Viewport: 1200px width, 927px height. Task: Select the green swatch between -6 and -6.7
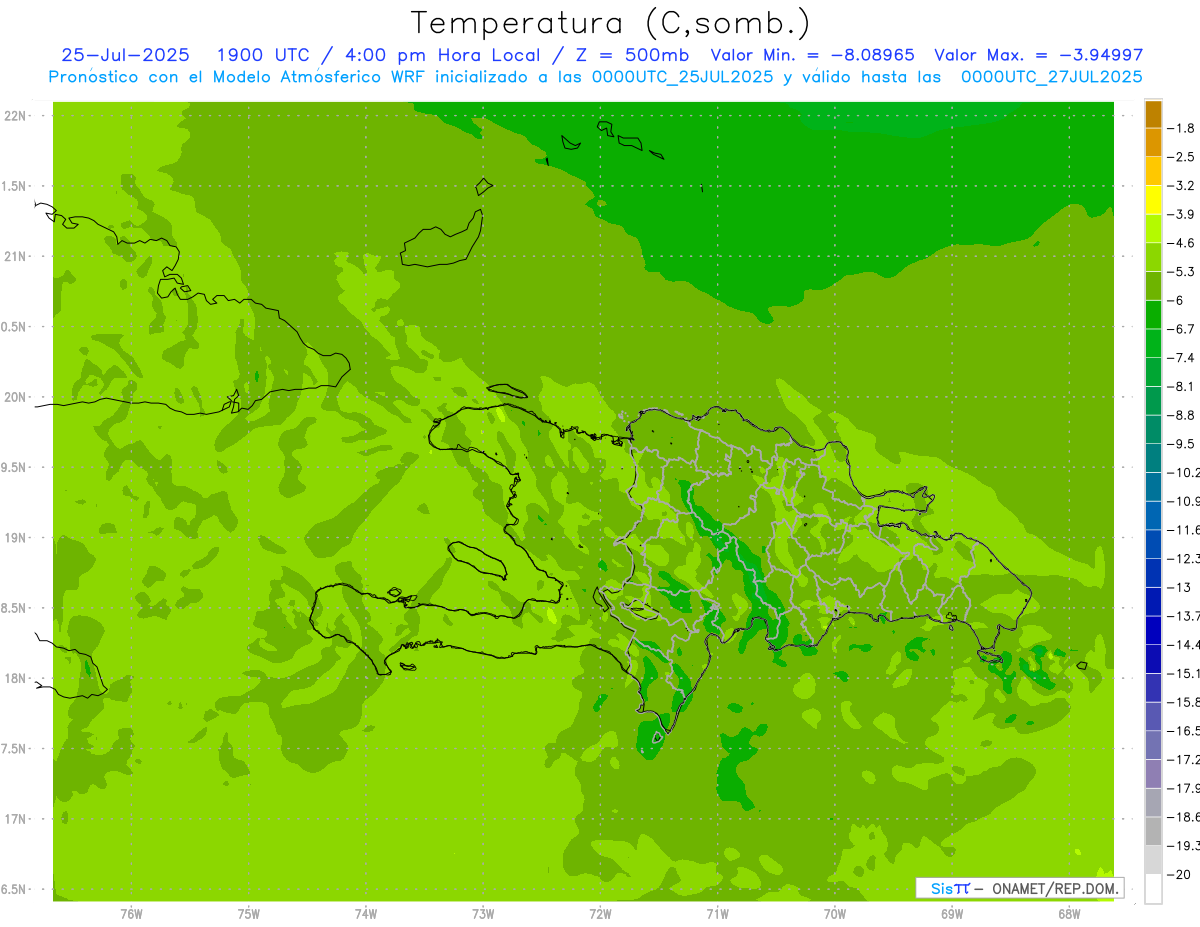click(1153, 314)
